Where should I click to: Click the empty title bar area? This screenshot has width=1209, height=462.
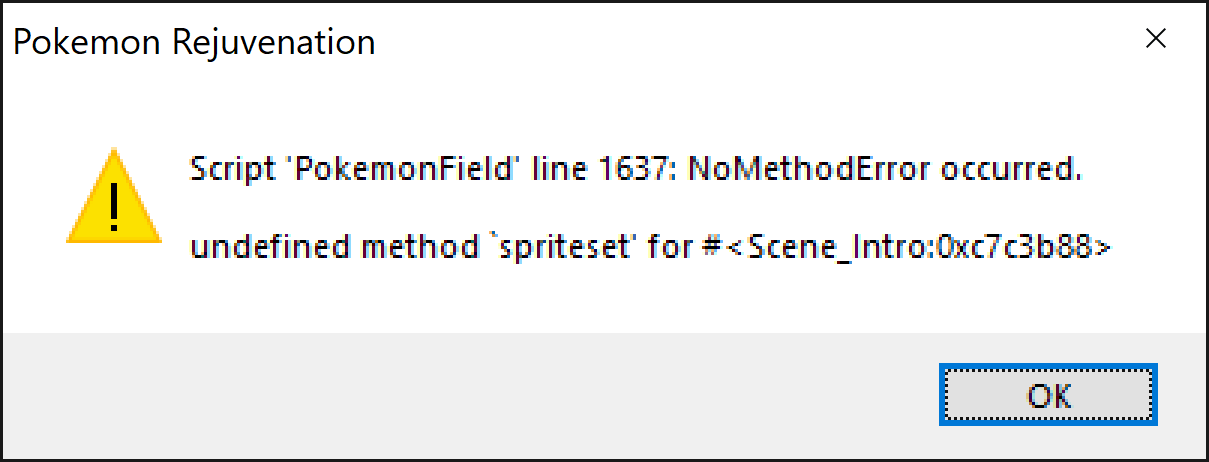click(750, 40)
